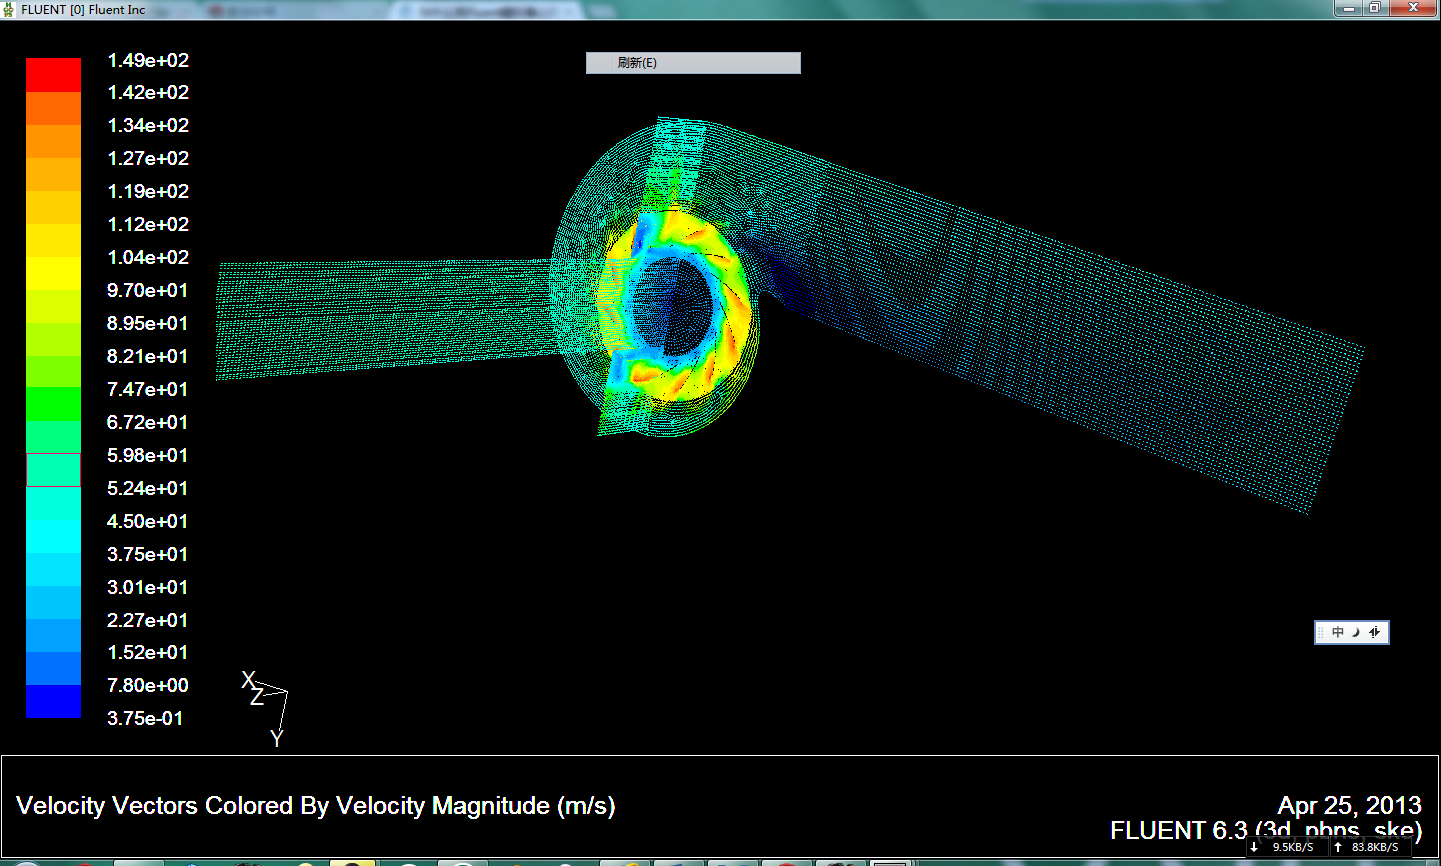Click the red-outlined swatch above 5.24e+01
The height and width of the screenshot is (866, 1441).
coord(54,470)
